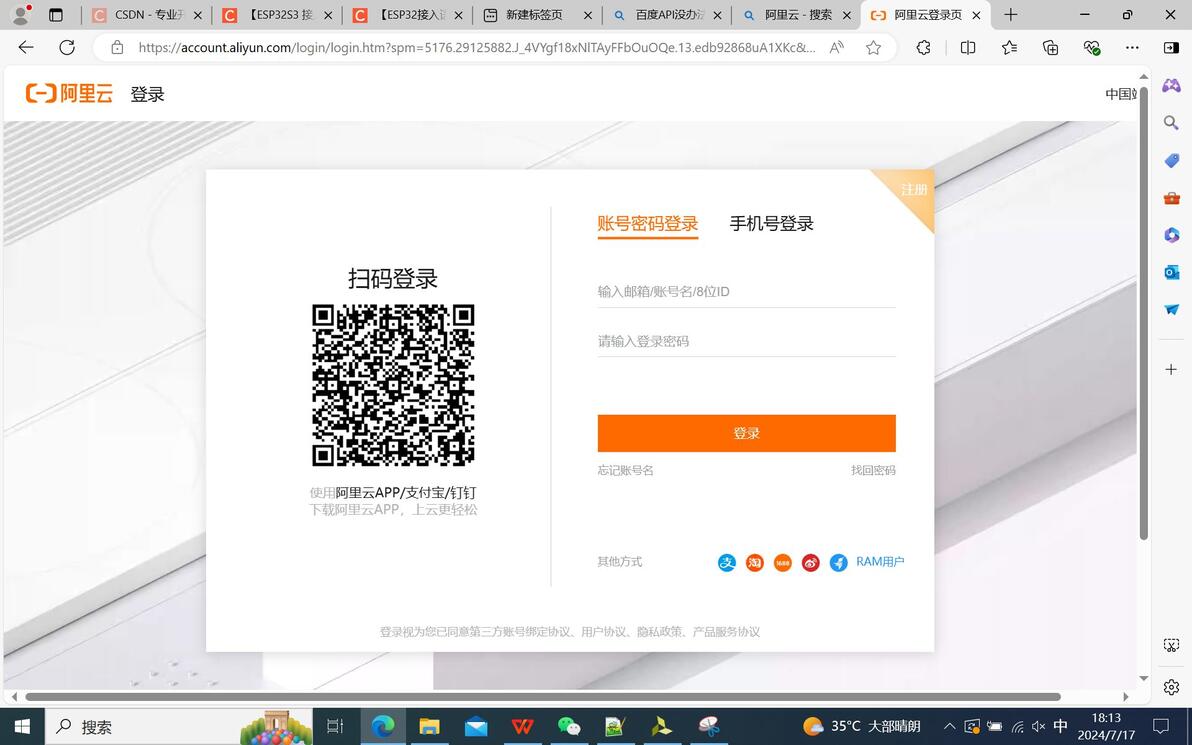This screenshot has width=1192, height=745.
Task: Log in with the Taobao icon
Action: [754, 563]
